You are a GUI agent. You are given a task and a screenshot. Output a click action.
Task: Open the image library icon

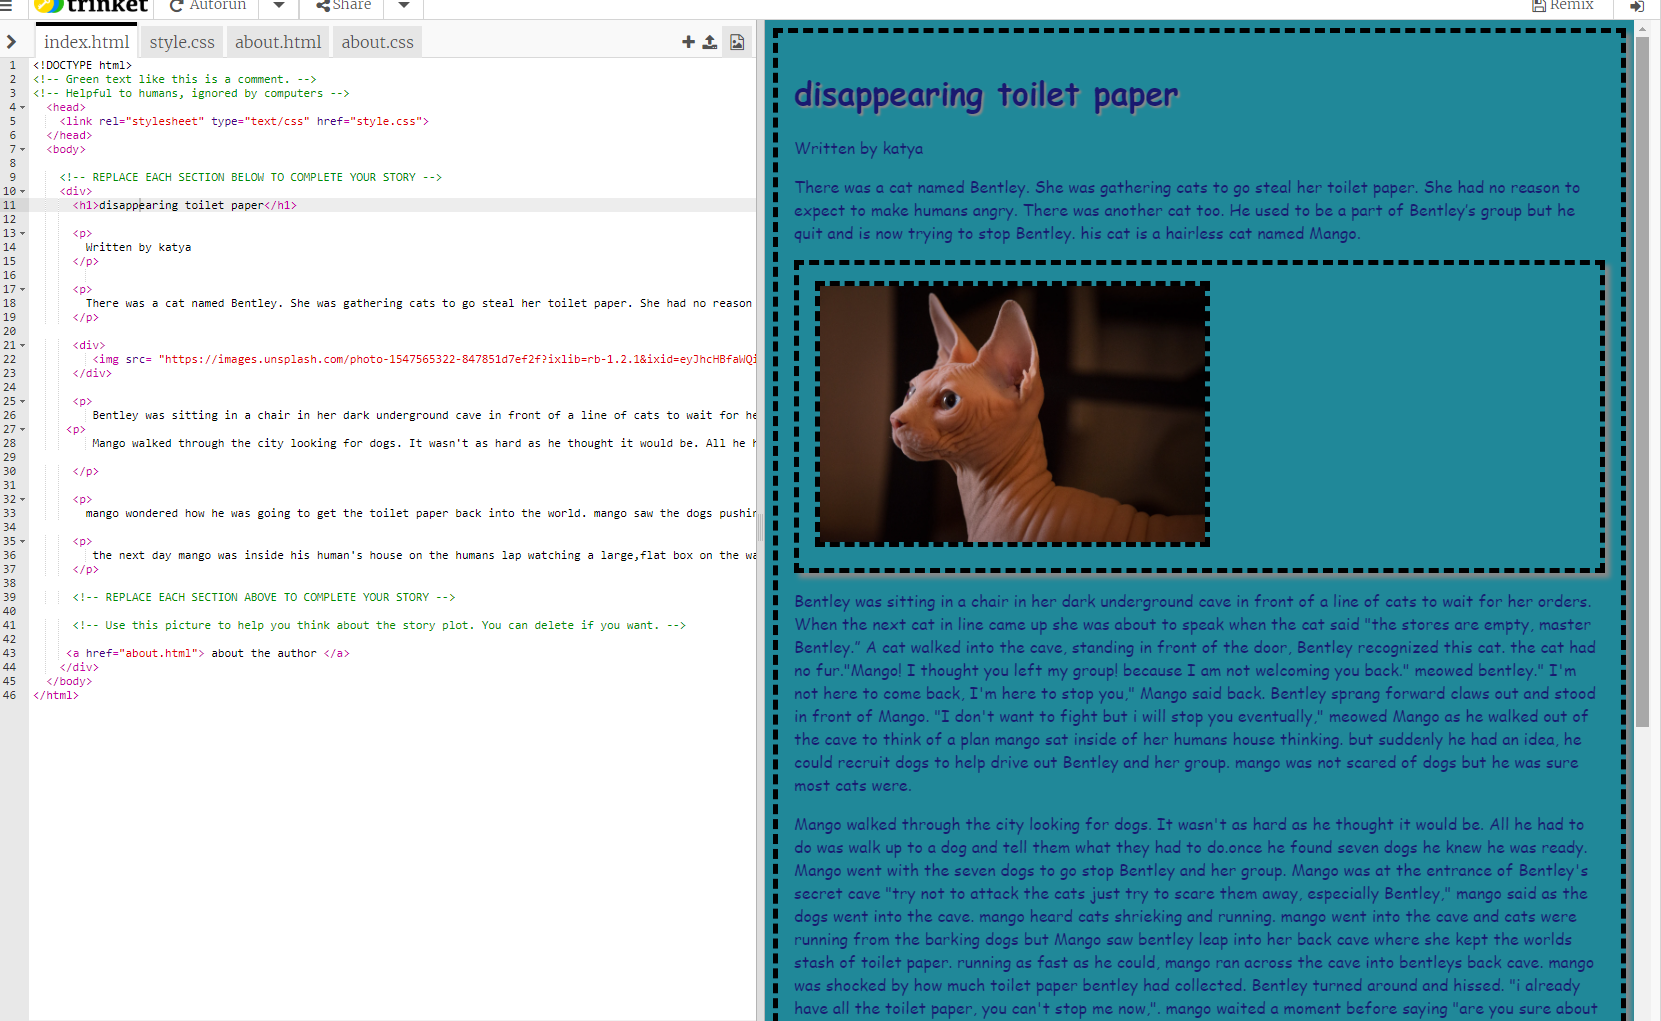(737, 41)
